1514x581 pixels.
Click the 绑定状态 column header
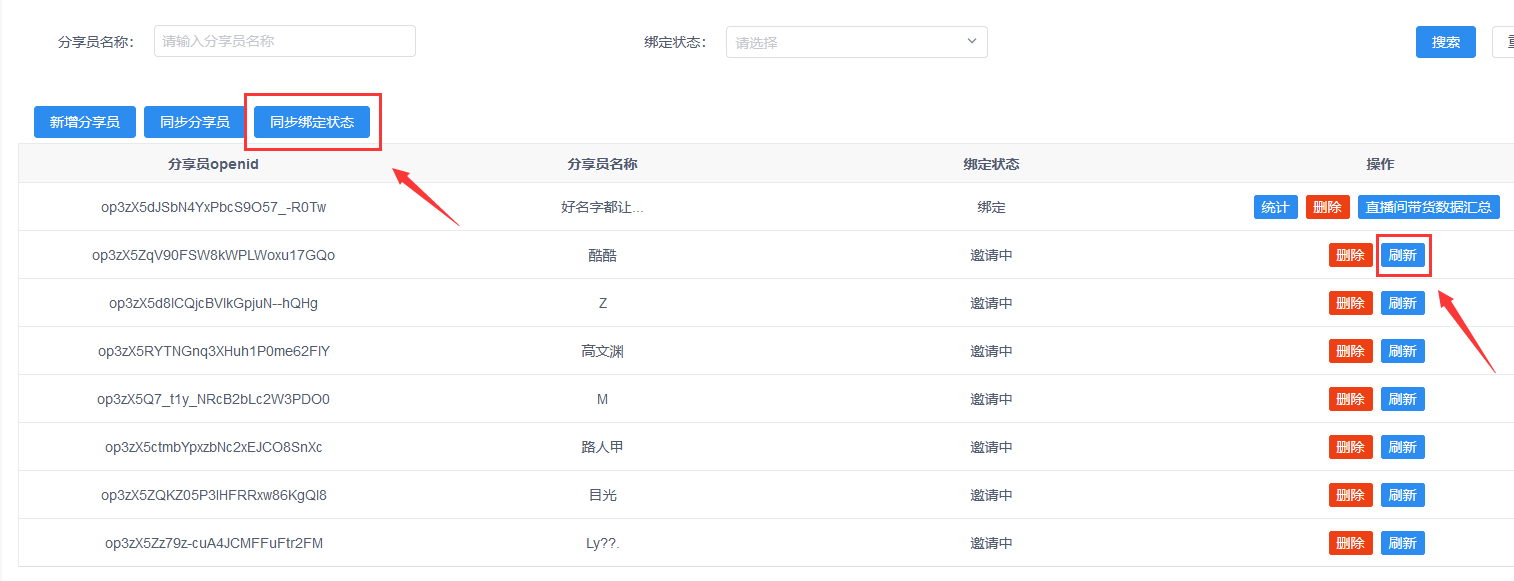991,164
